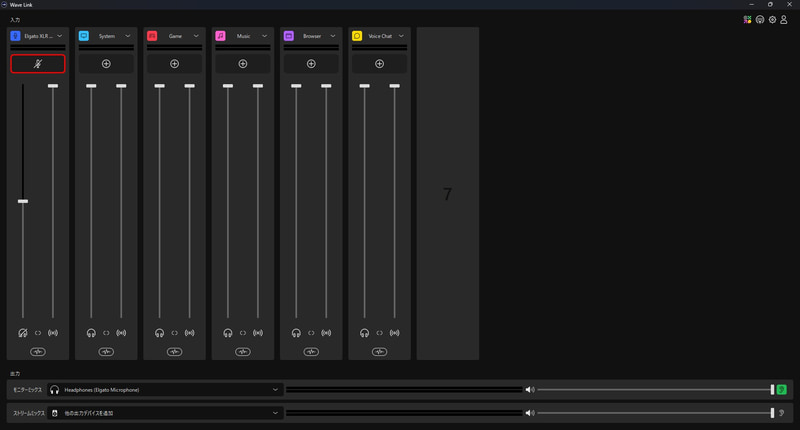This screenshot has width=800, height=430.
Task: Click the Music channel monitor fader handle
Action: point(228,86)
